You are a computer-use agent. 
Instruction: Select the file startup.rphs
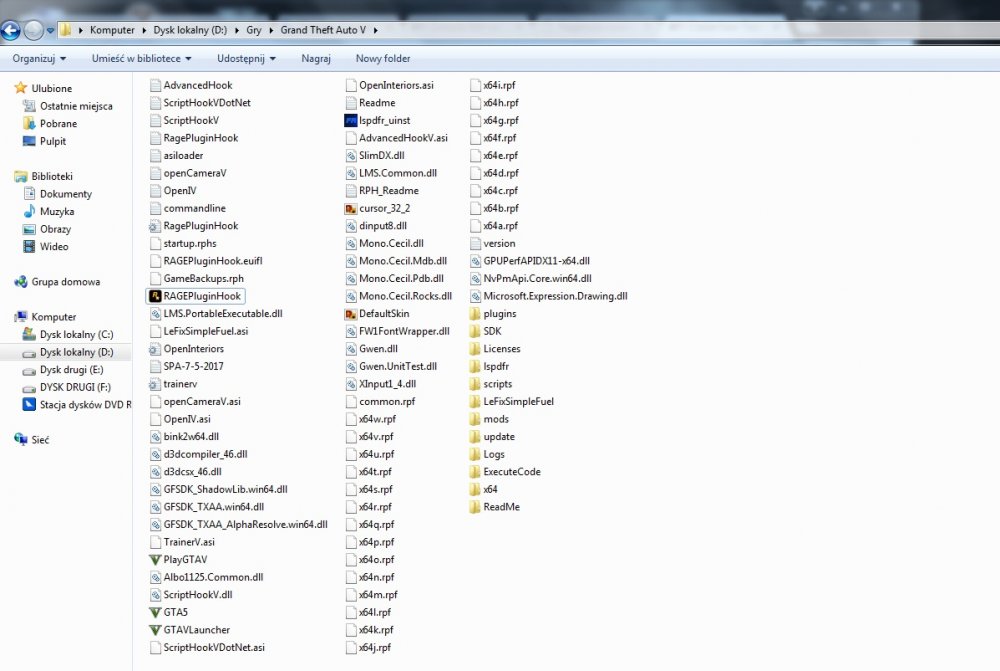point(190,244)
